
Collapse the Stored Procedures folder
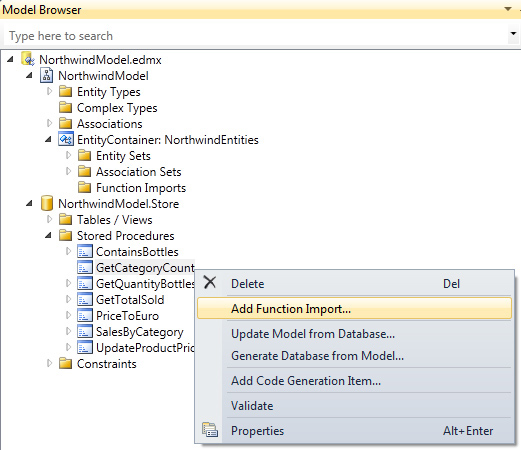click(49, 235)
